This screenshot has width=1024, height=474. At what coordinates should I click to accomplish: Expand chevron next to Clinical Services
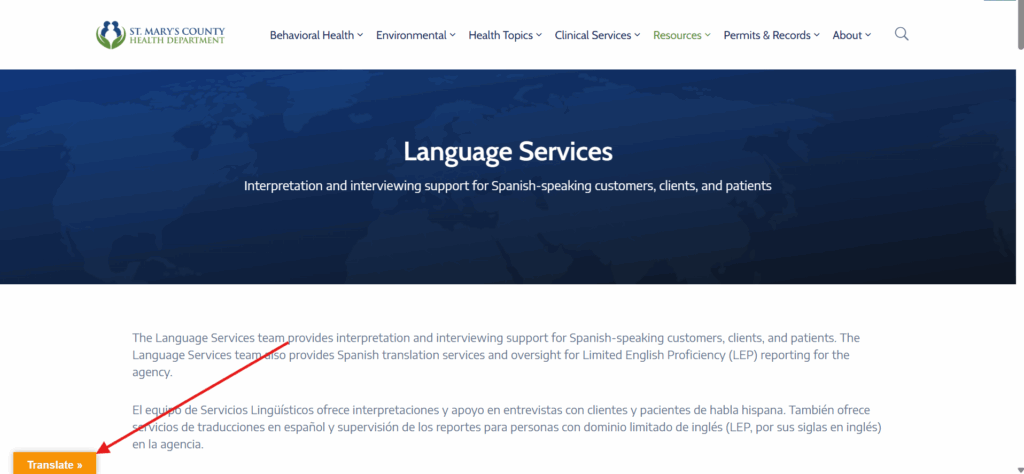click(637, 35)
